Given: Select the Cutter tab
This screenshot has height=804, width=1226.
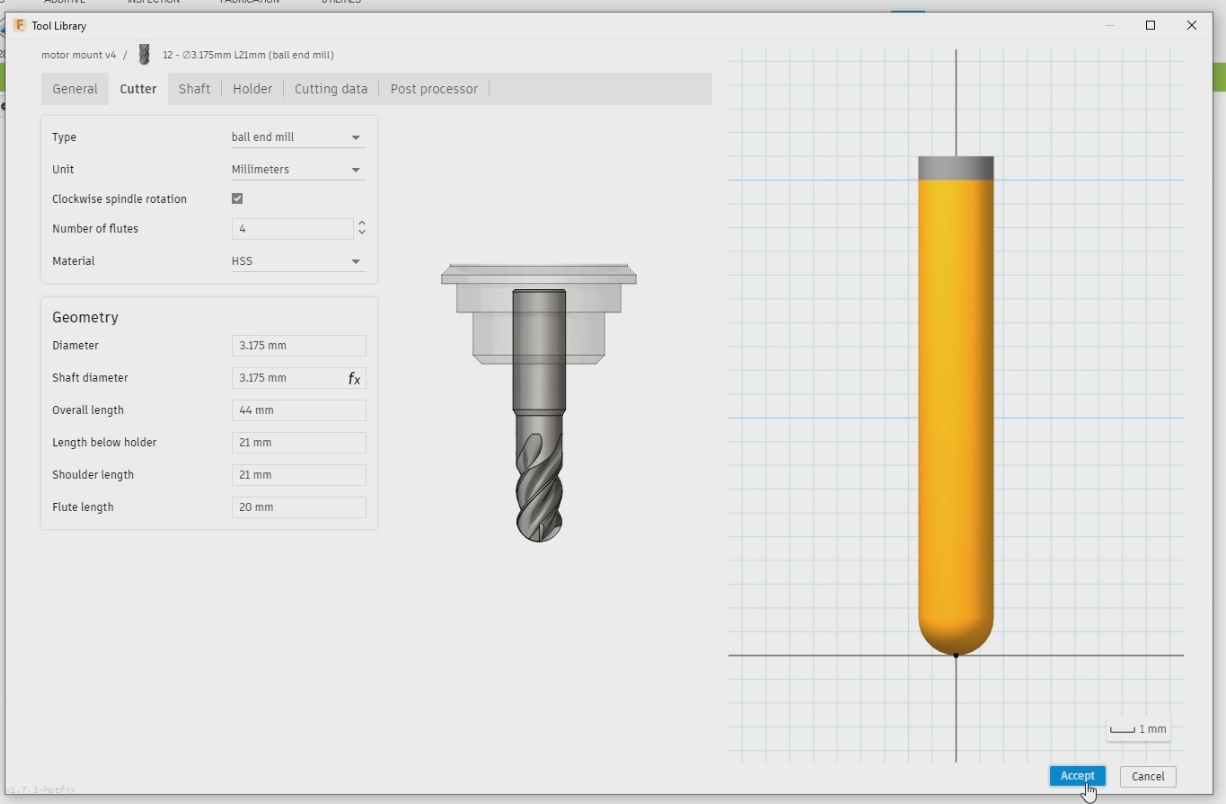Looking at the screenshot, I should [x=138, y=89].
